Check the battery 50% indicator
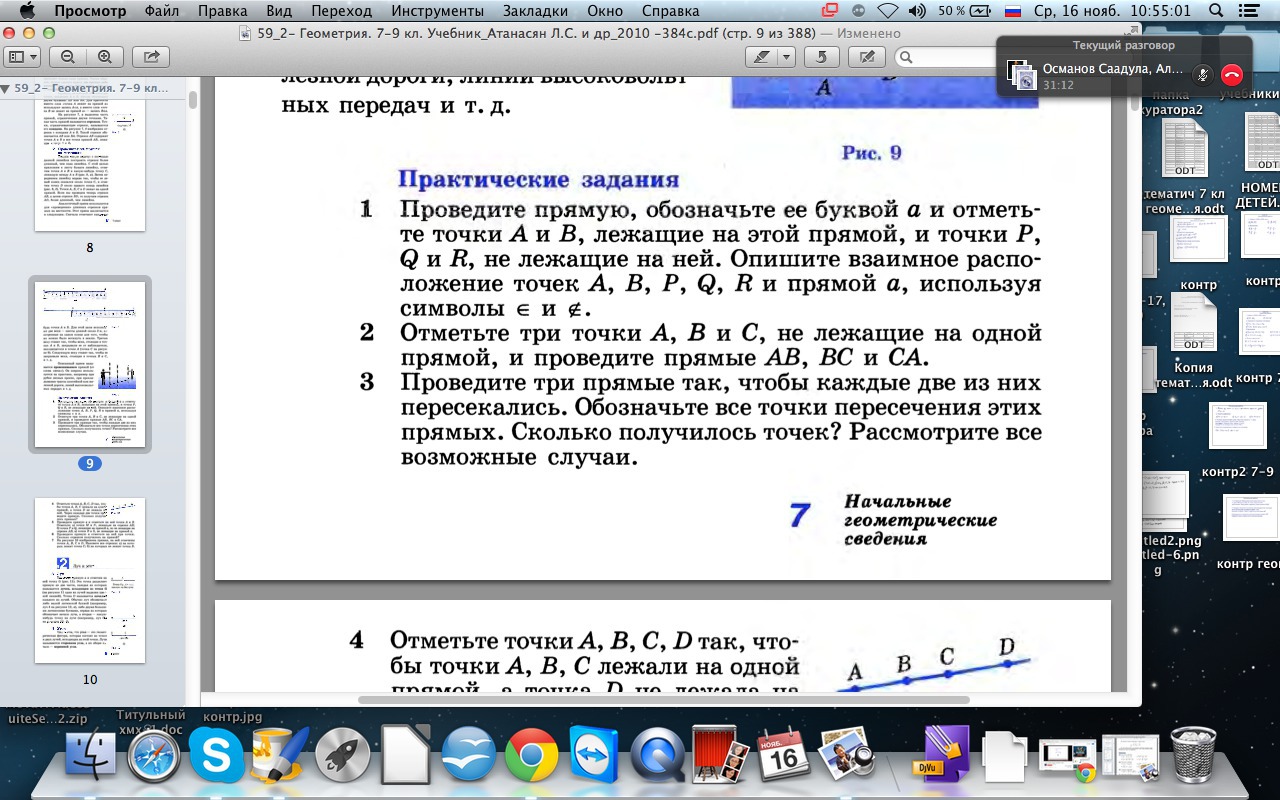Viewport: 1280px width, 800px height. (x=964, y=11)
